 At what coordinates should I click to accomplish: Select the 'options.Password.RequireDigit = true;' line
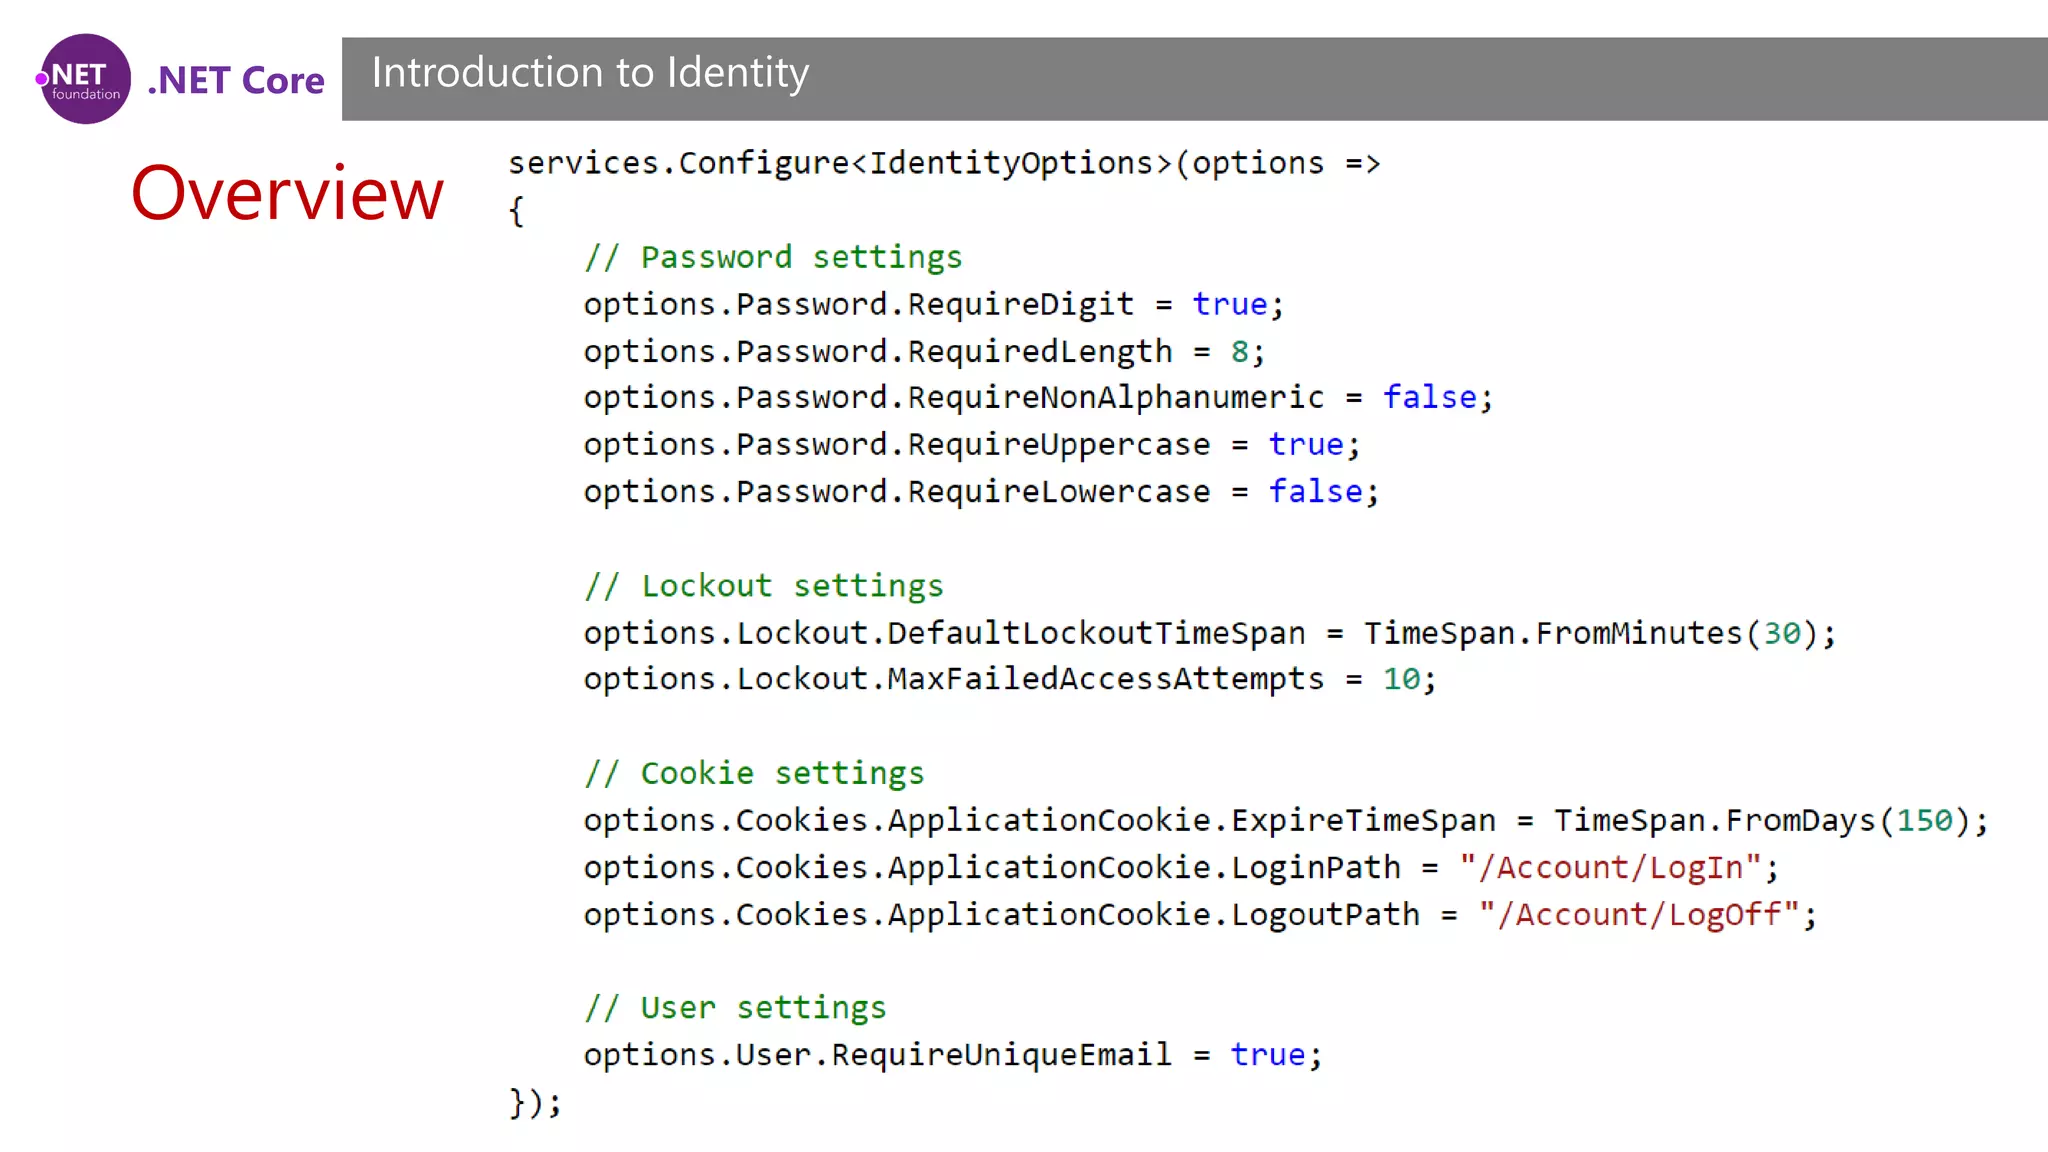[934, 304]
